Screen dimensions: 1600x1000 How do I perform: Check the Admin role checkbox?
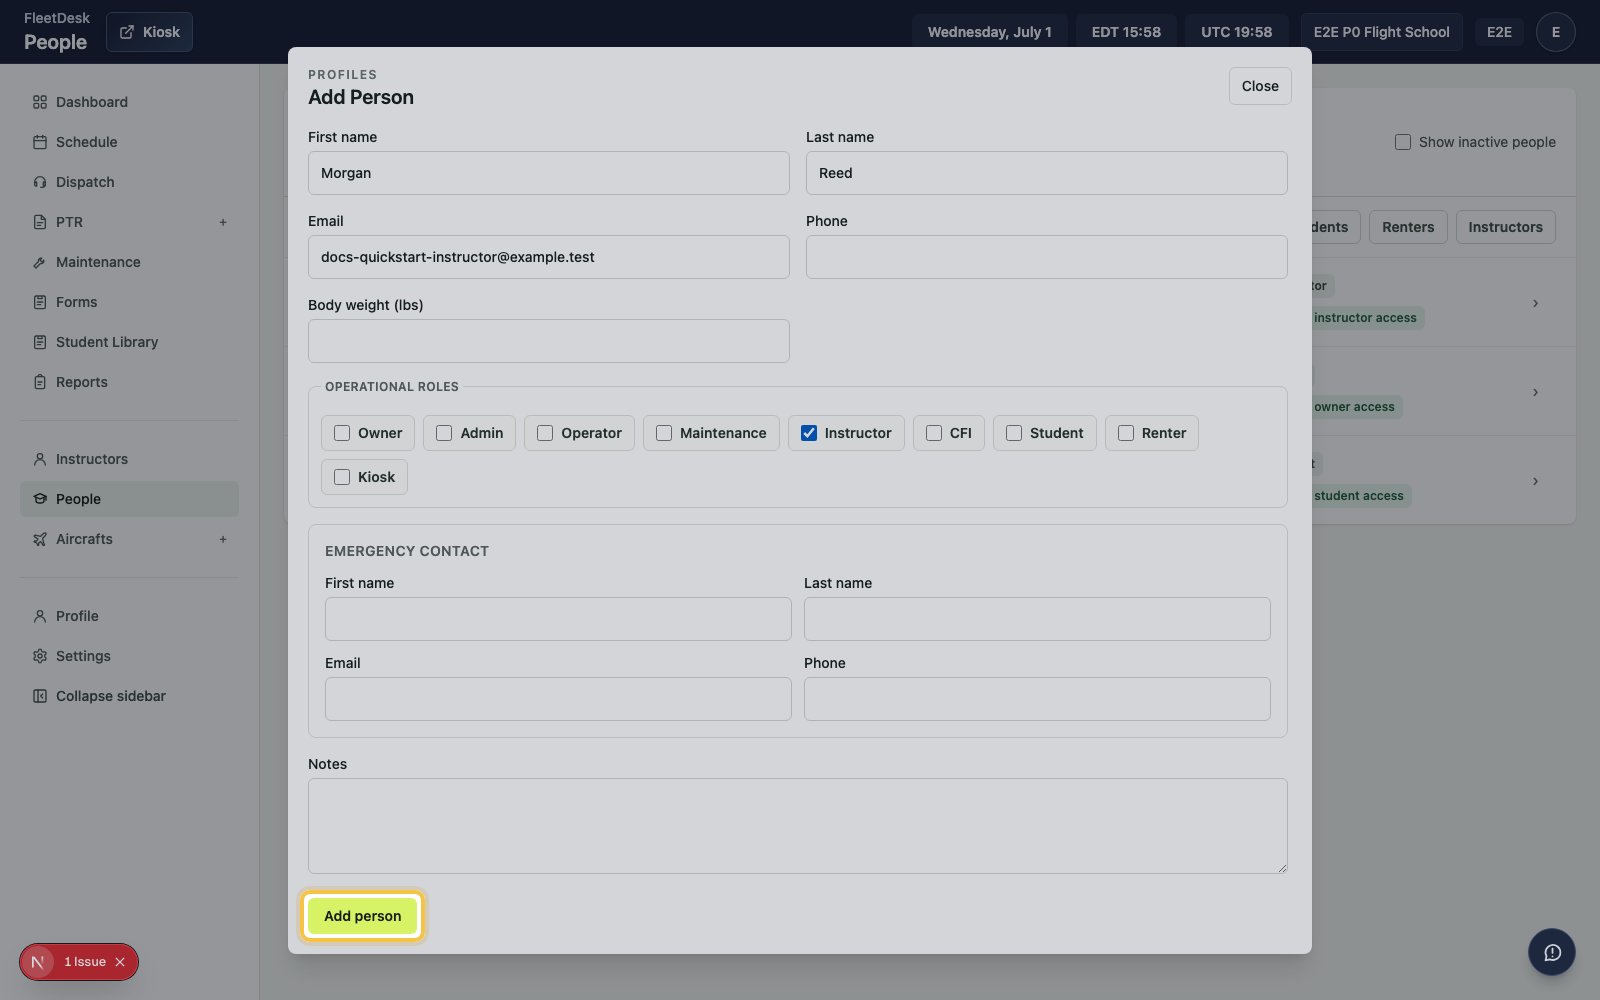click(444, 433)
